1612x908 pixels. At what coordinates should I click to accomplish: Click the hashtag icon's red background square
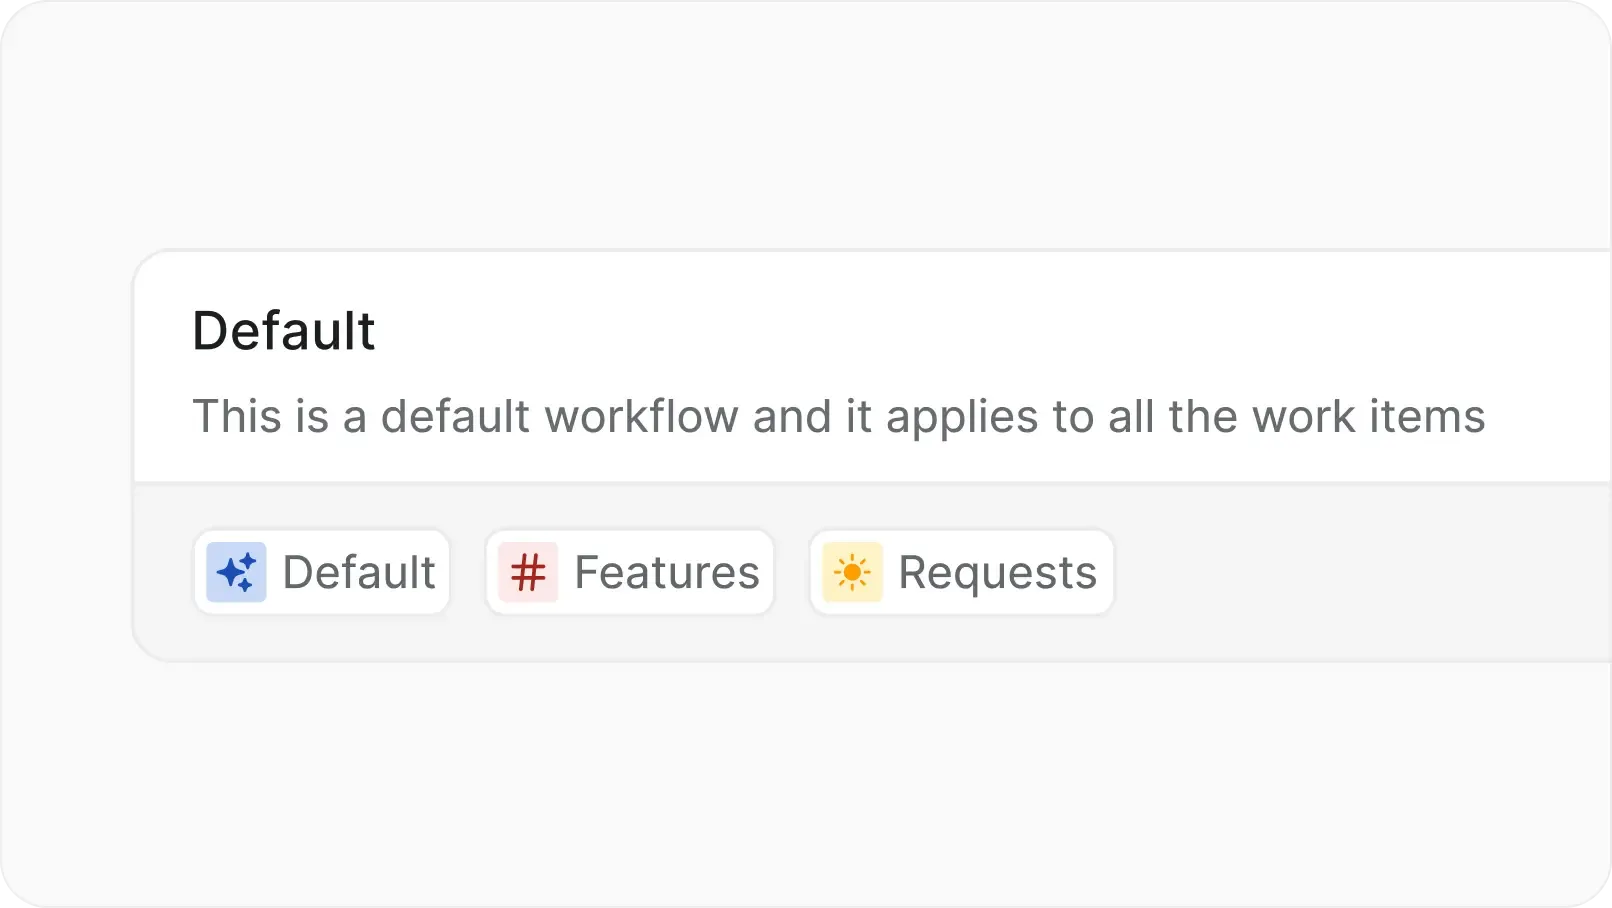click(530, 572)
